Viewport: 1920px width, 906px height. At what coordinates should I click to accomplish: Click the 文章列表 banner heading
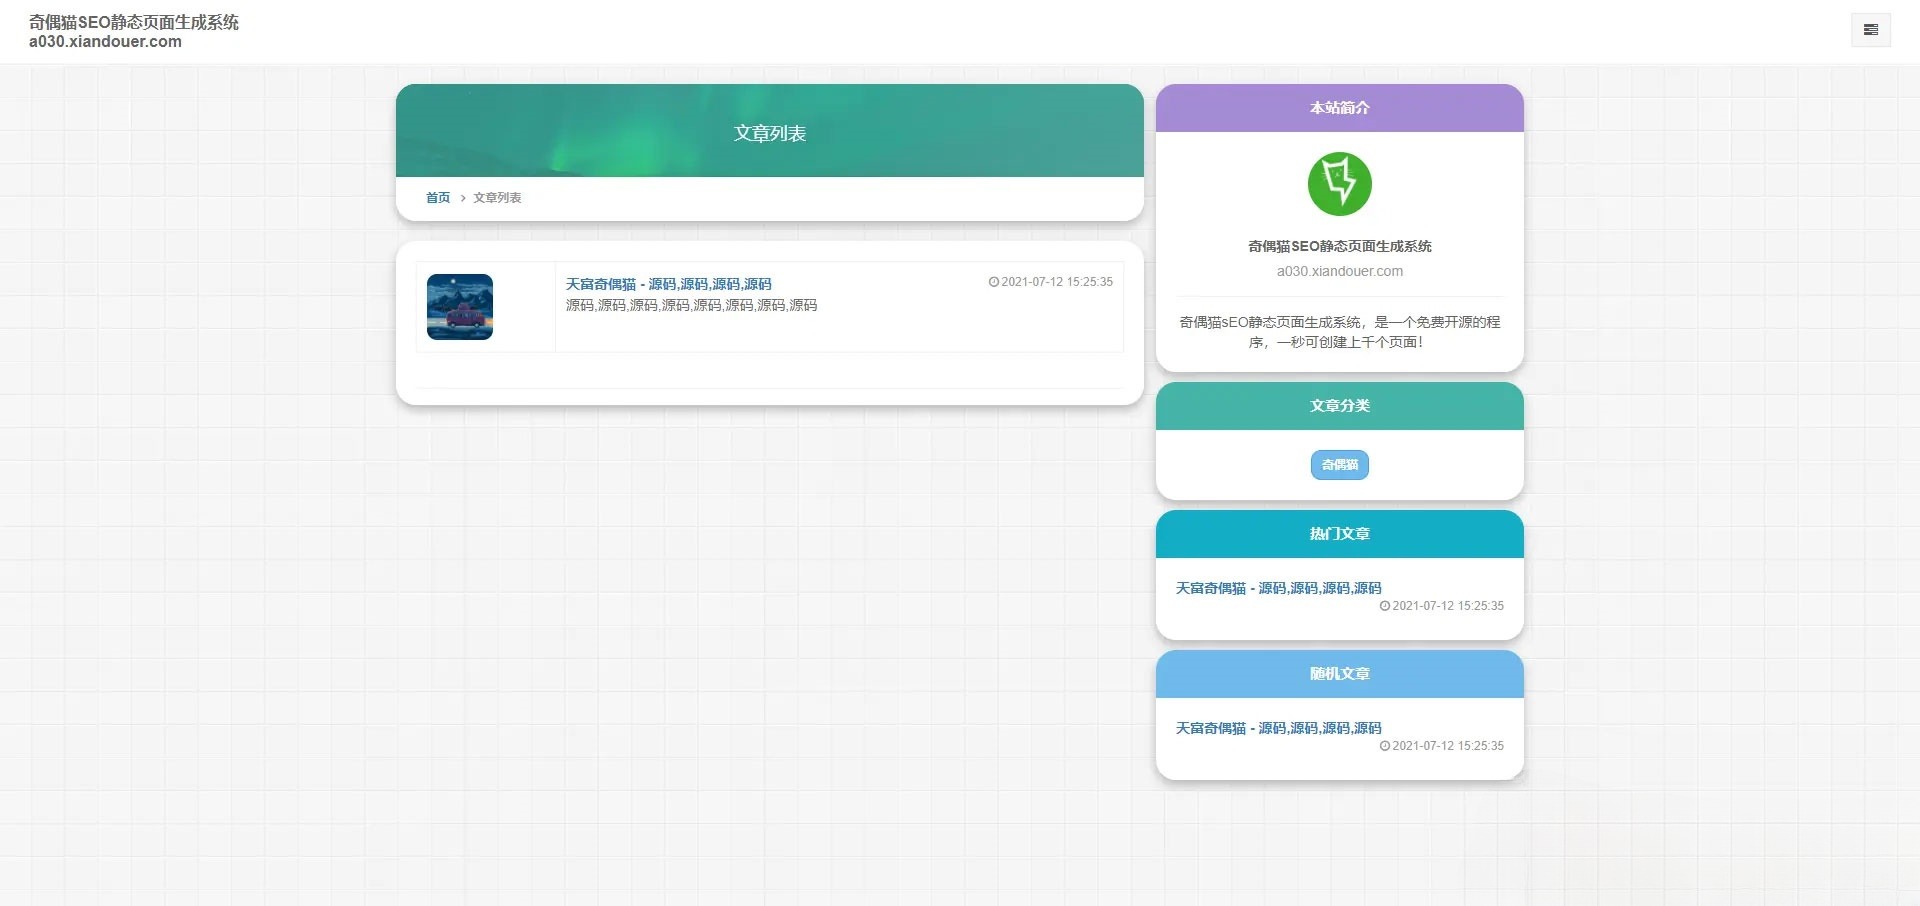click(770, 132)
